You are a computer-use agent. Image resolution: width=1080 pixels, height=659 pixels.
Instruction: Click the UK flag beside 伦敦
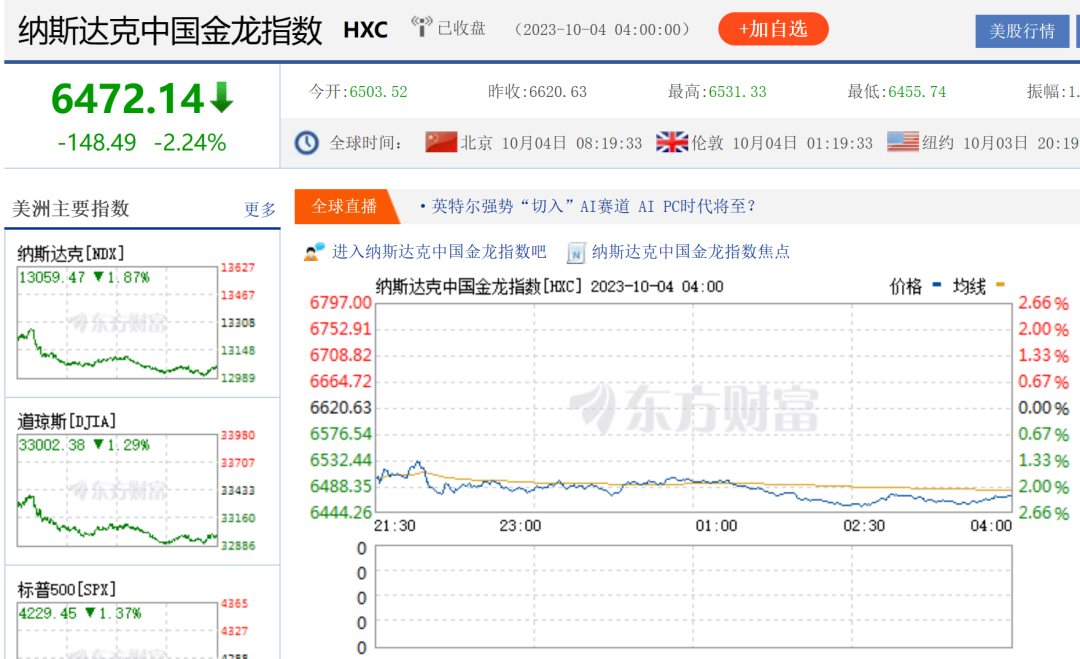pos(672,142)
